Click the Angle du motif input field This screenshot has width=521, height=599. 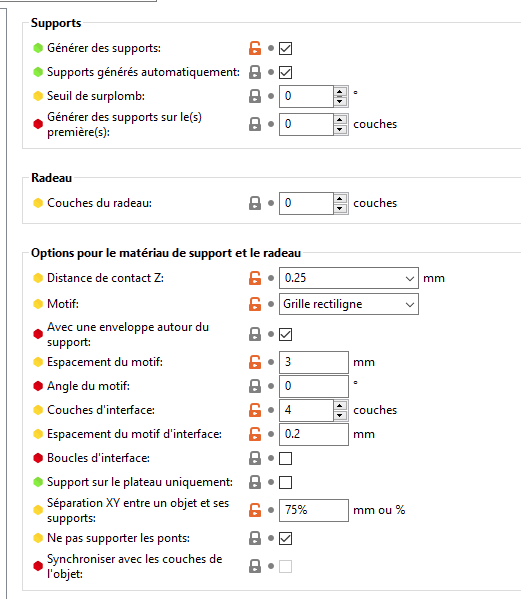click(x=314, y=386)
